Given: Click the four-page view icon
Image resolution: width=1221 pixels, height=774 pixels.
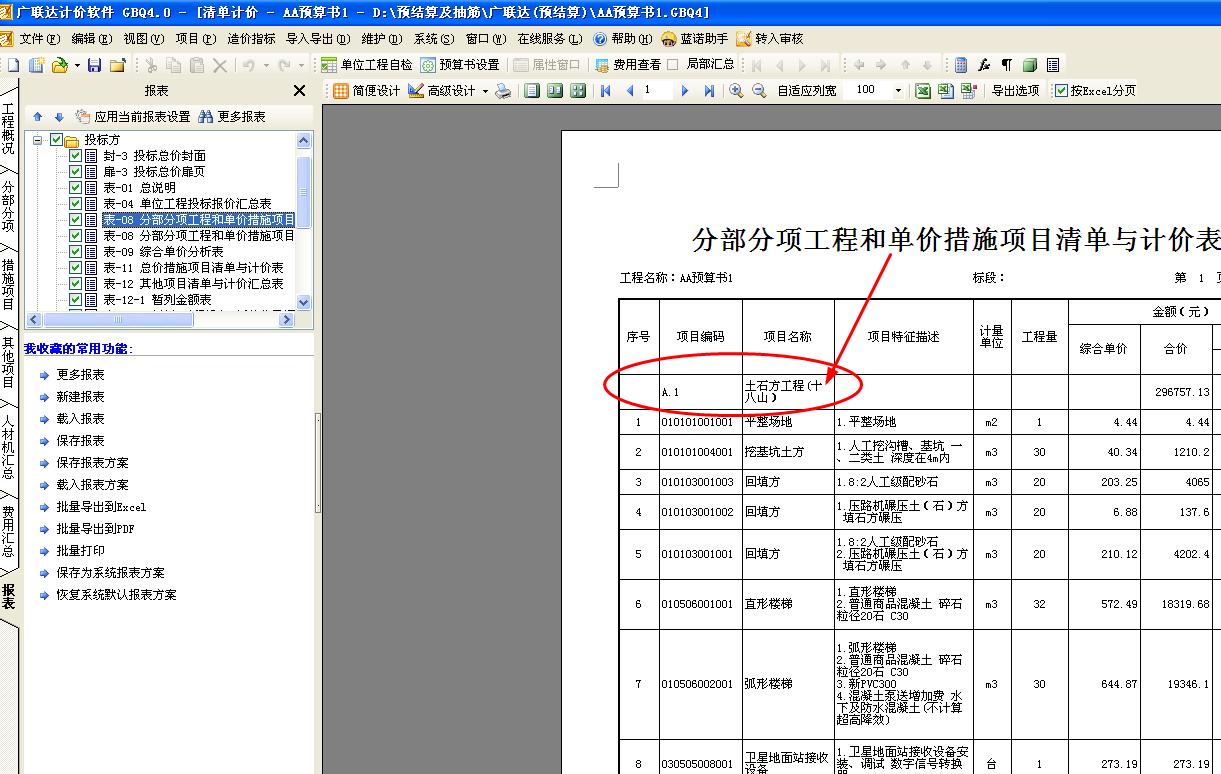Looking at the screenshot, I should [x=578, y=91].
